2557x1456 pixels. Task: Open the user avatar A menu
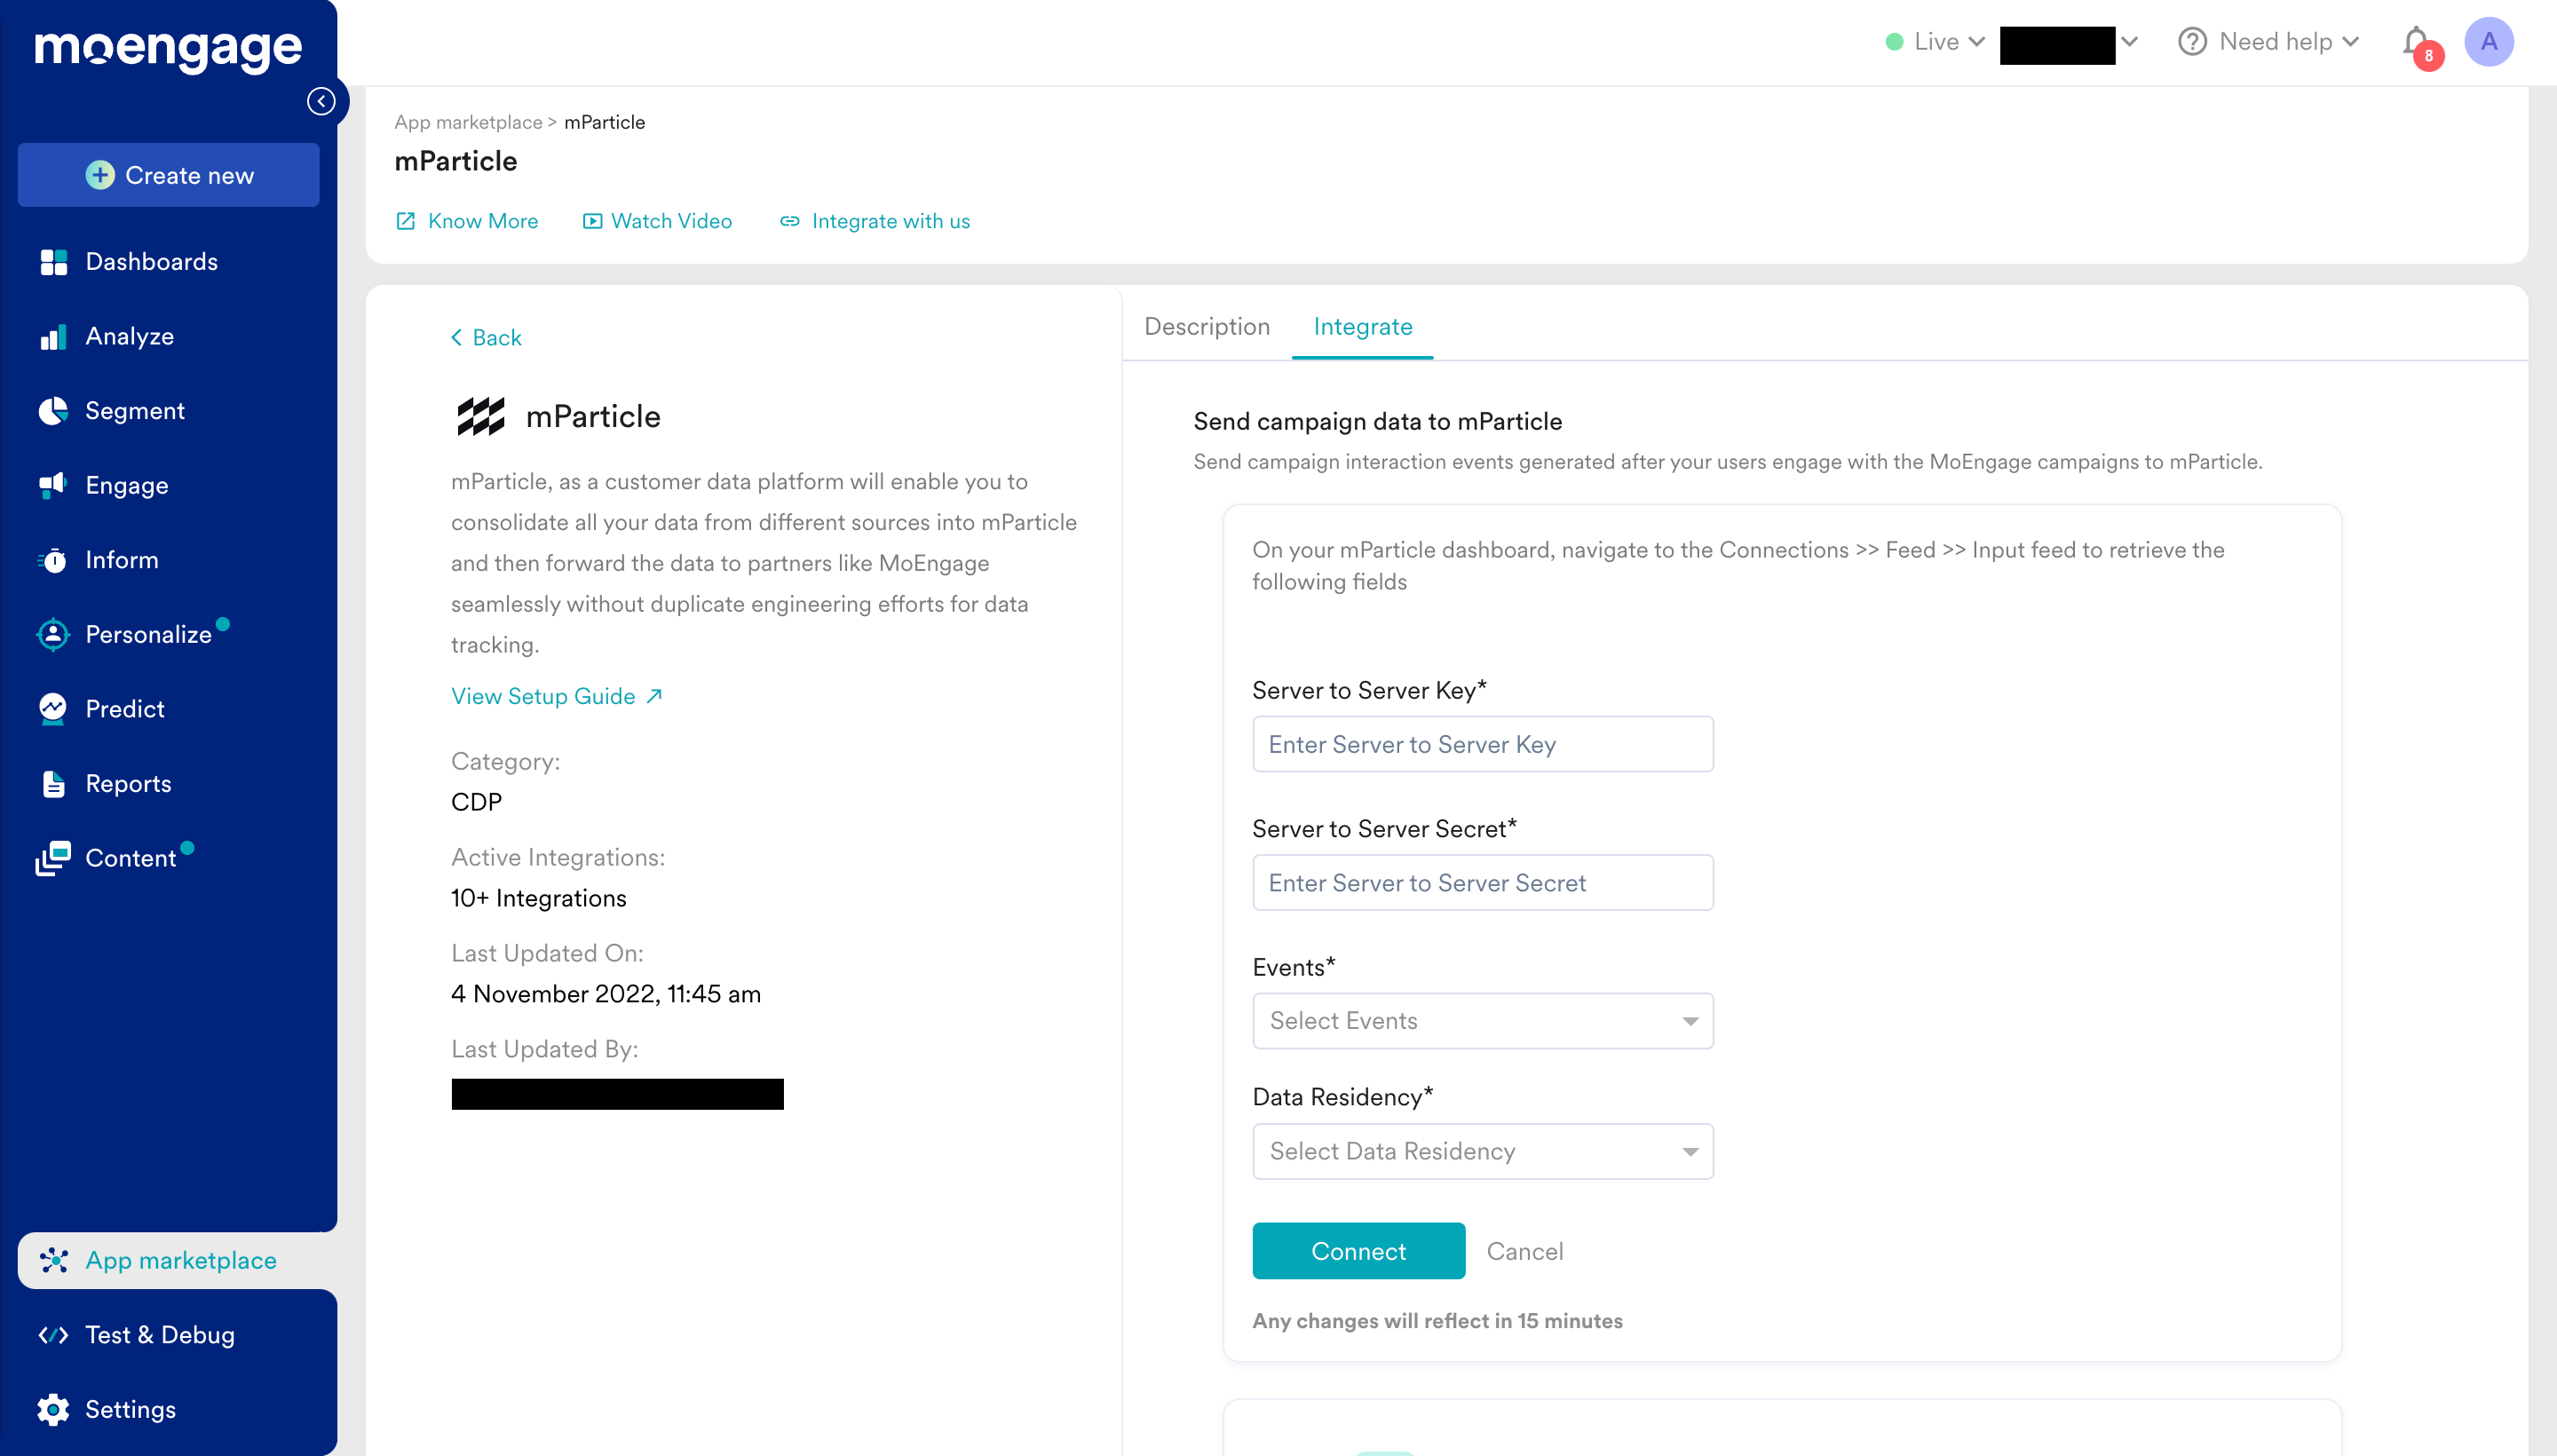[2488, 42]
